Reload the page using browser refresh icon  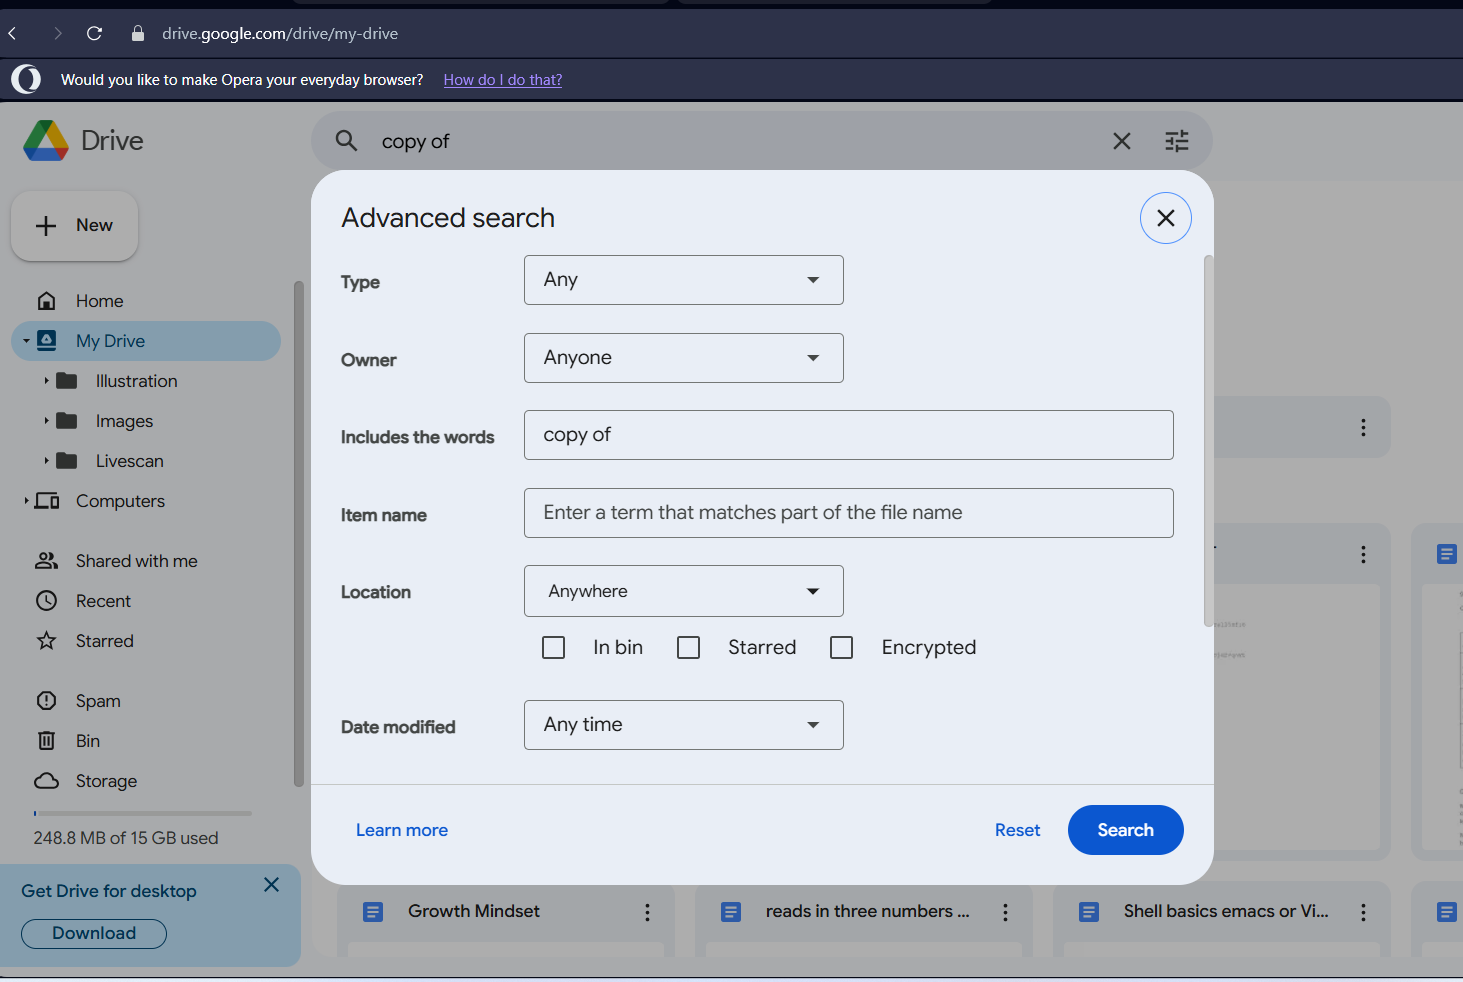[x=95, y=33]
